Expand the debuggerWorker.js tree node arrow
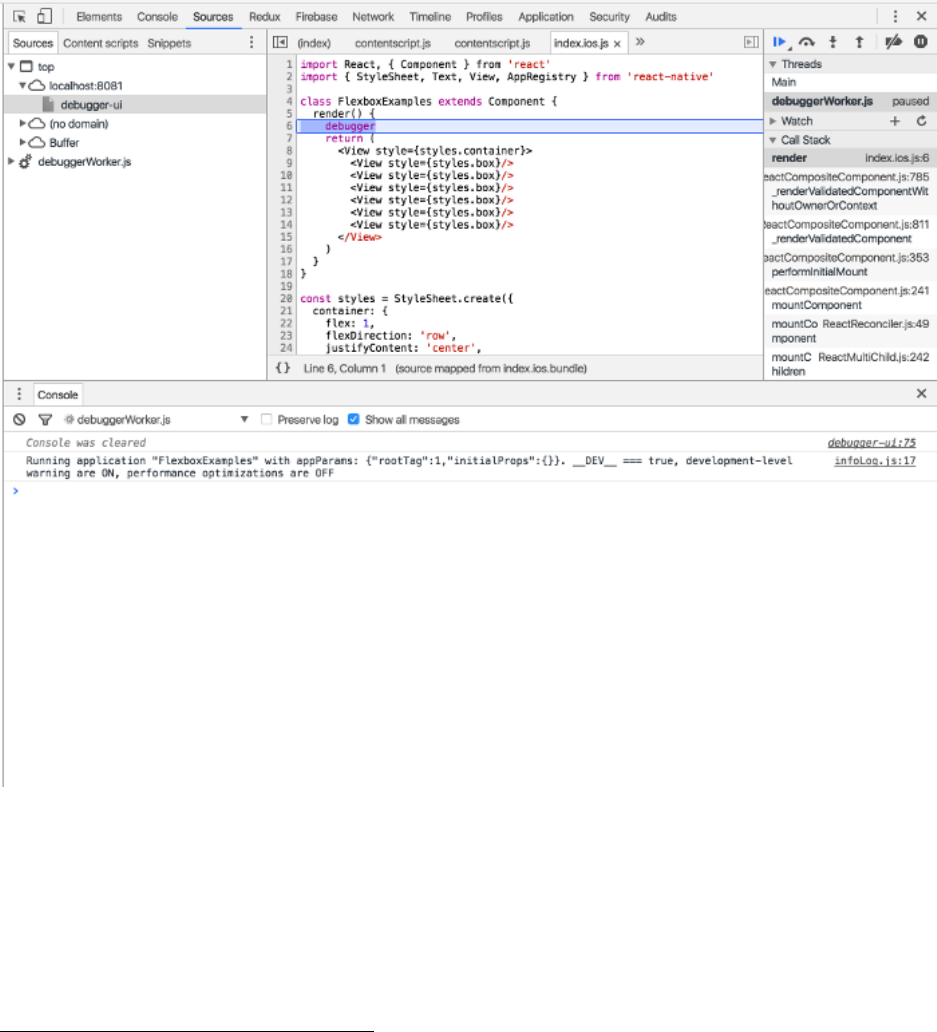This screenshot has height=1032, width=937. pos(11,161)
